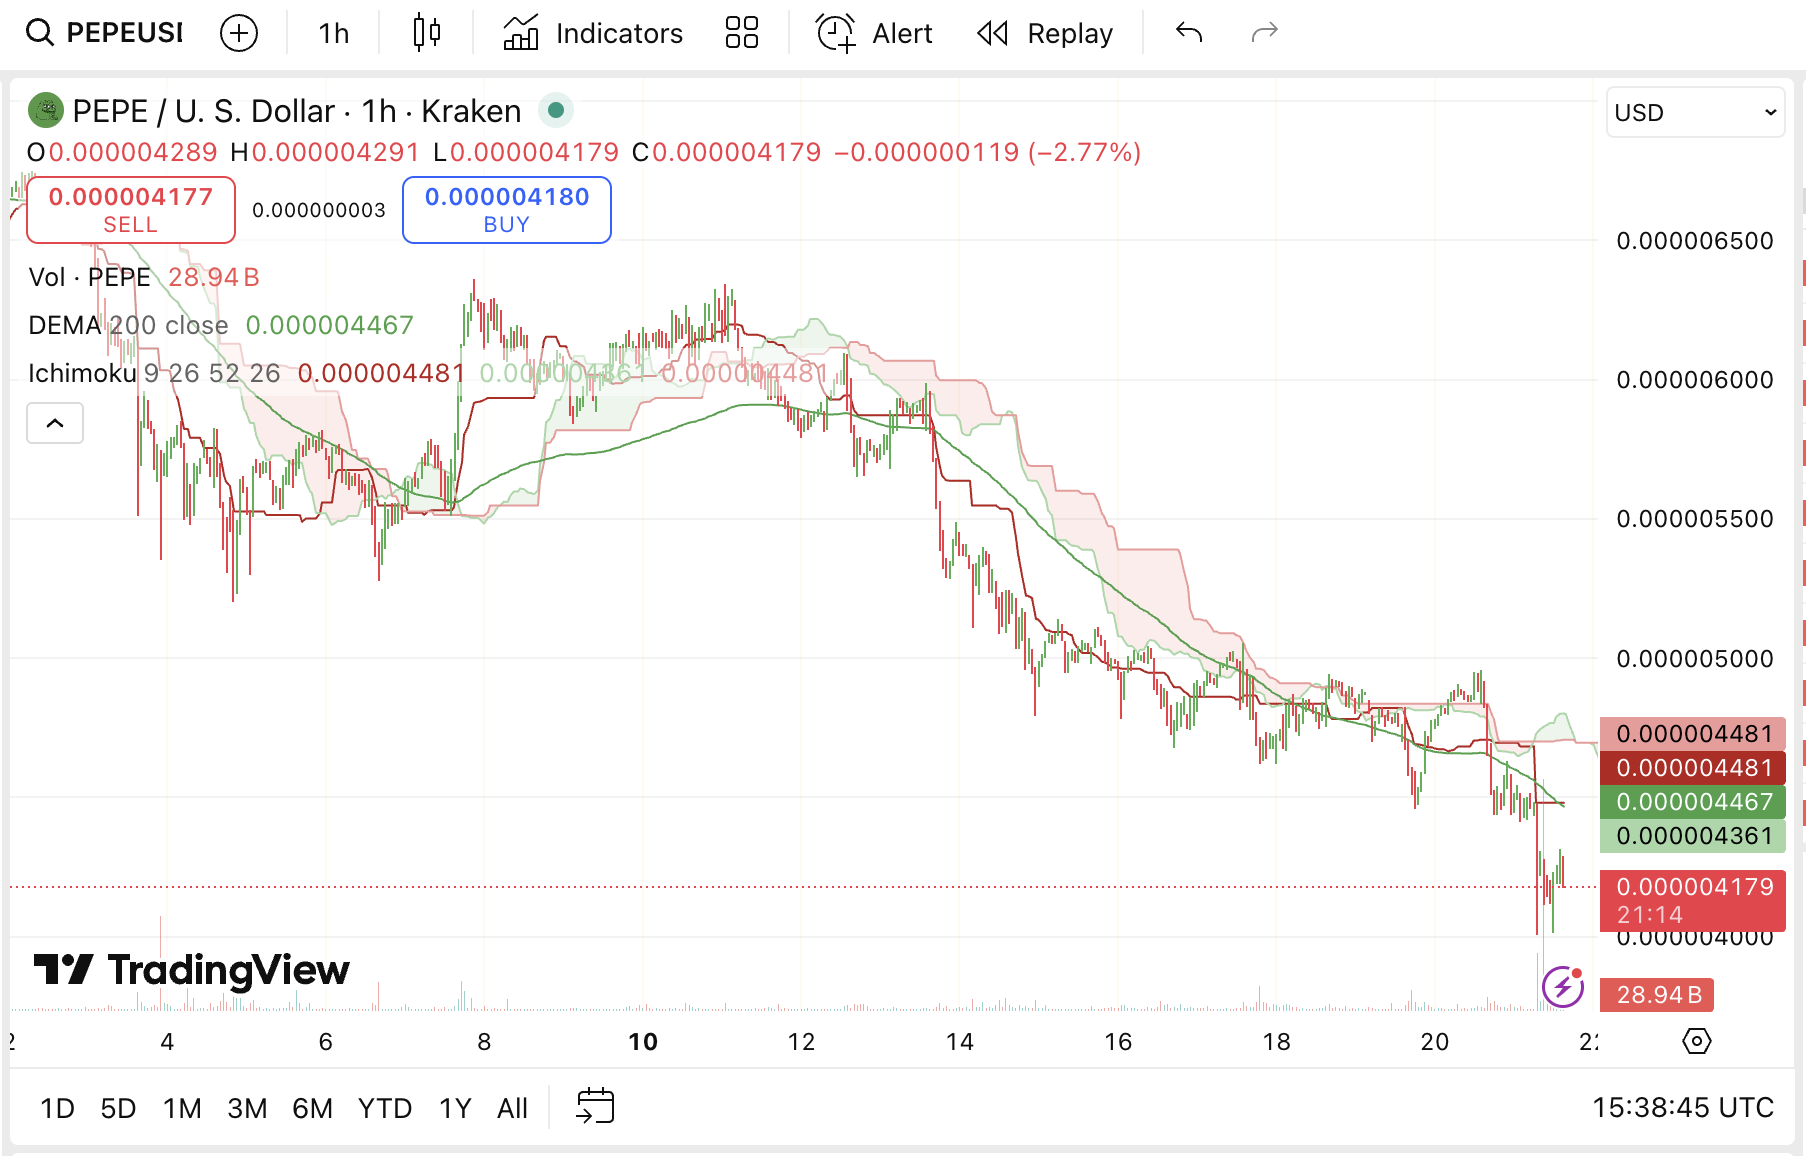Open the candlestick chart style selector
Screen dimensions: 1806x1156
pos(427,33)
